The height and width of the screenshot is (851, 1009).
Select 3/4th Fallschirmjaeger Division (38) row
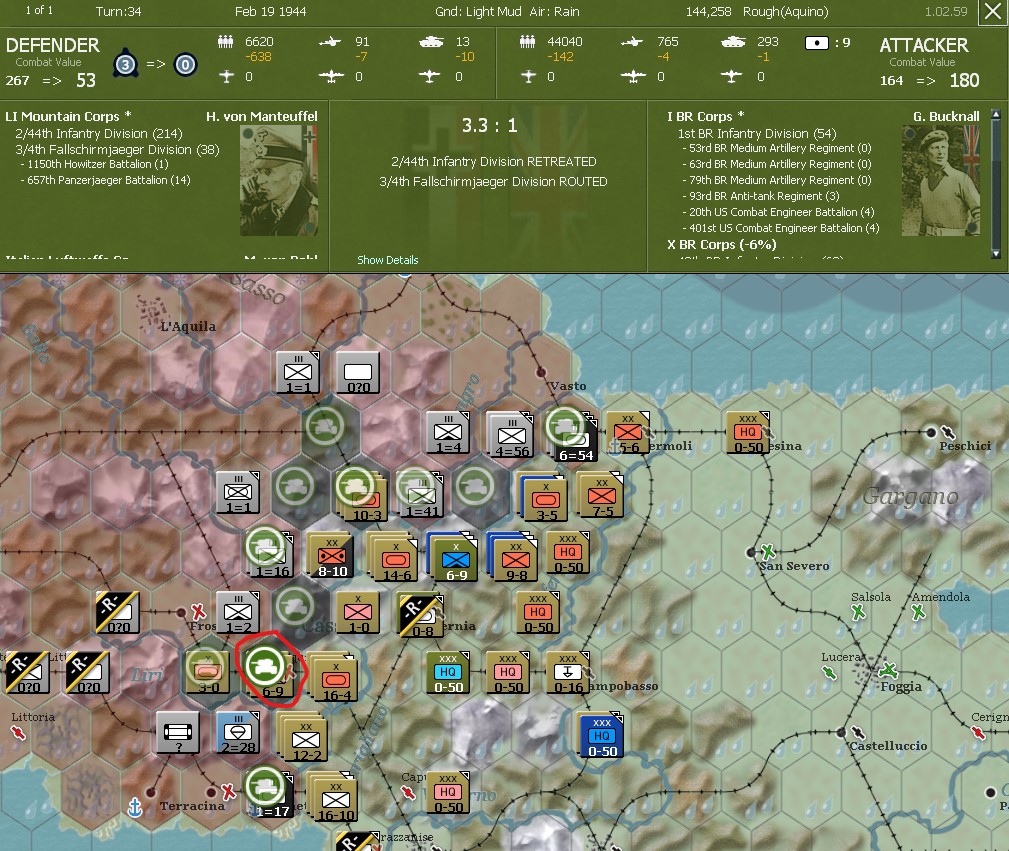pyautogui.click(x=117, y=149)
